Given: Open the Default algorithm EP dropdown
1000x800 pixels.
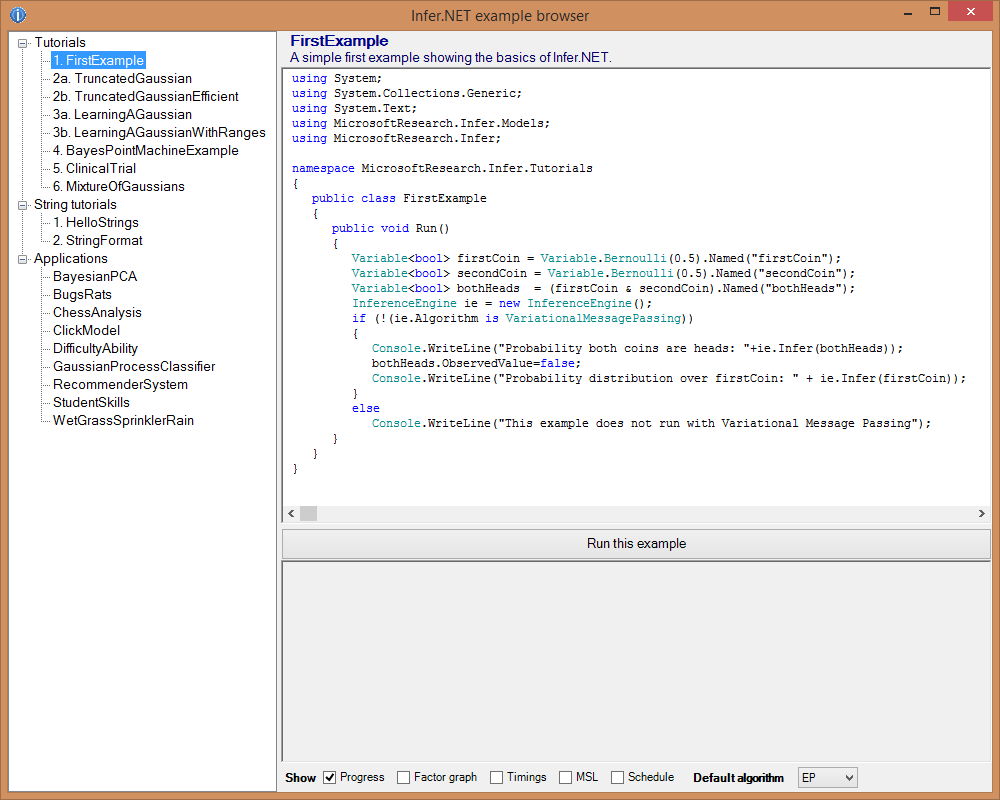Looking at the screenshot, I should (x=828, y=778).
